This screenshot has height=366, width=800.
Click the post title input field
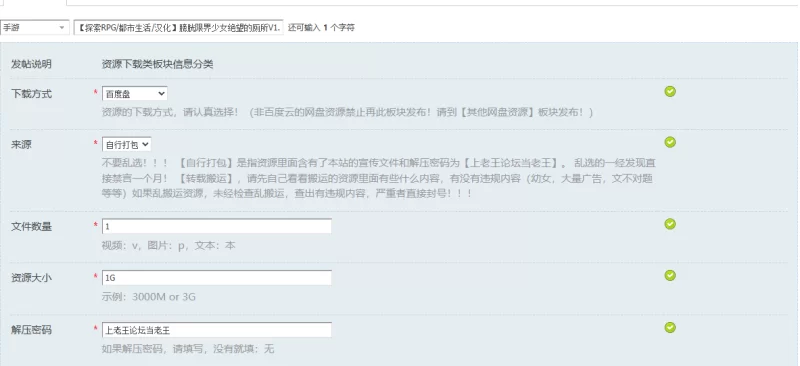tap(178, 28)
